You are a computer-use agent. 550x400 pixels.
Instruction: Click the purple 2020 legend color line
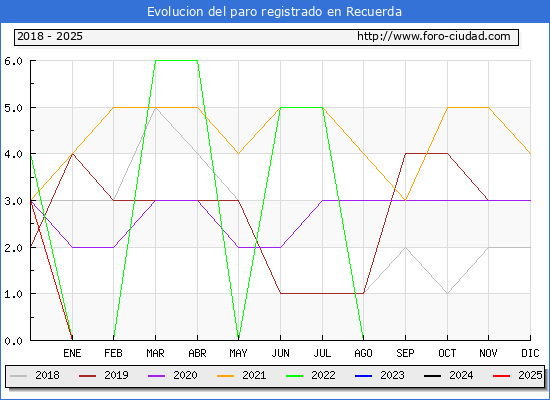pos(156,376)
